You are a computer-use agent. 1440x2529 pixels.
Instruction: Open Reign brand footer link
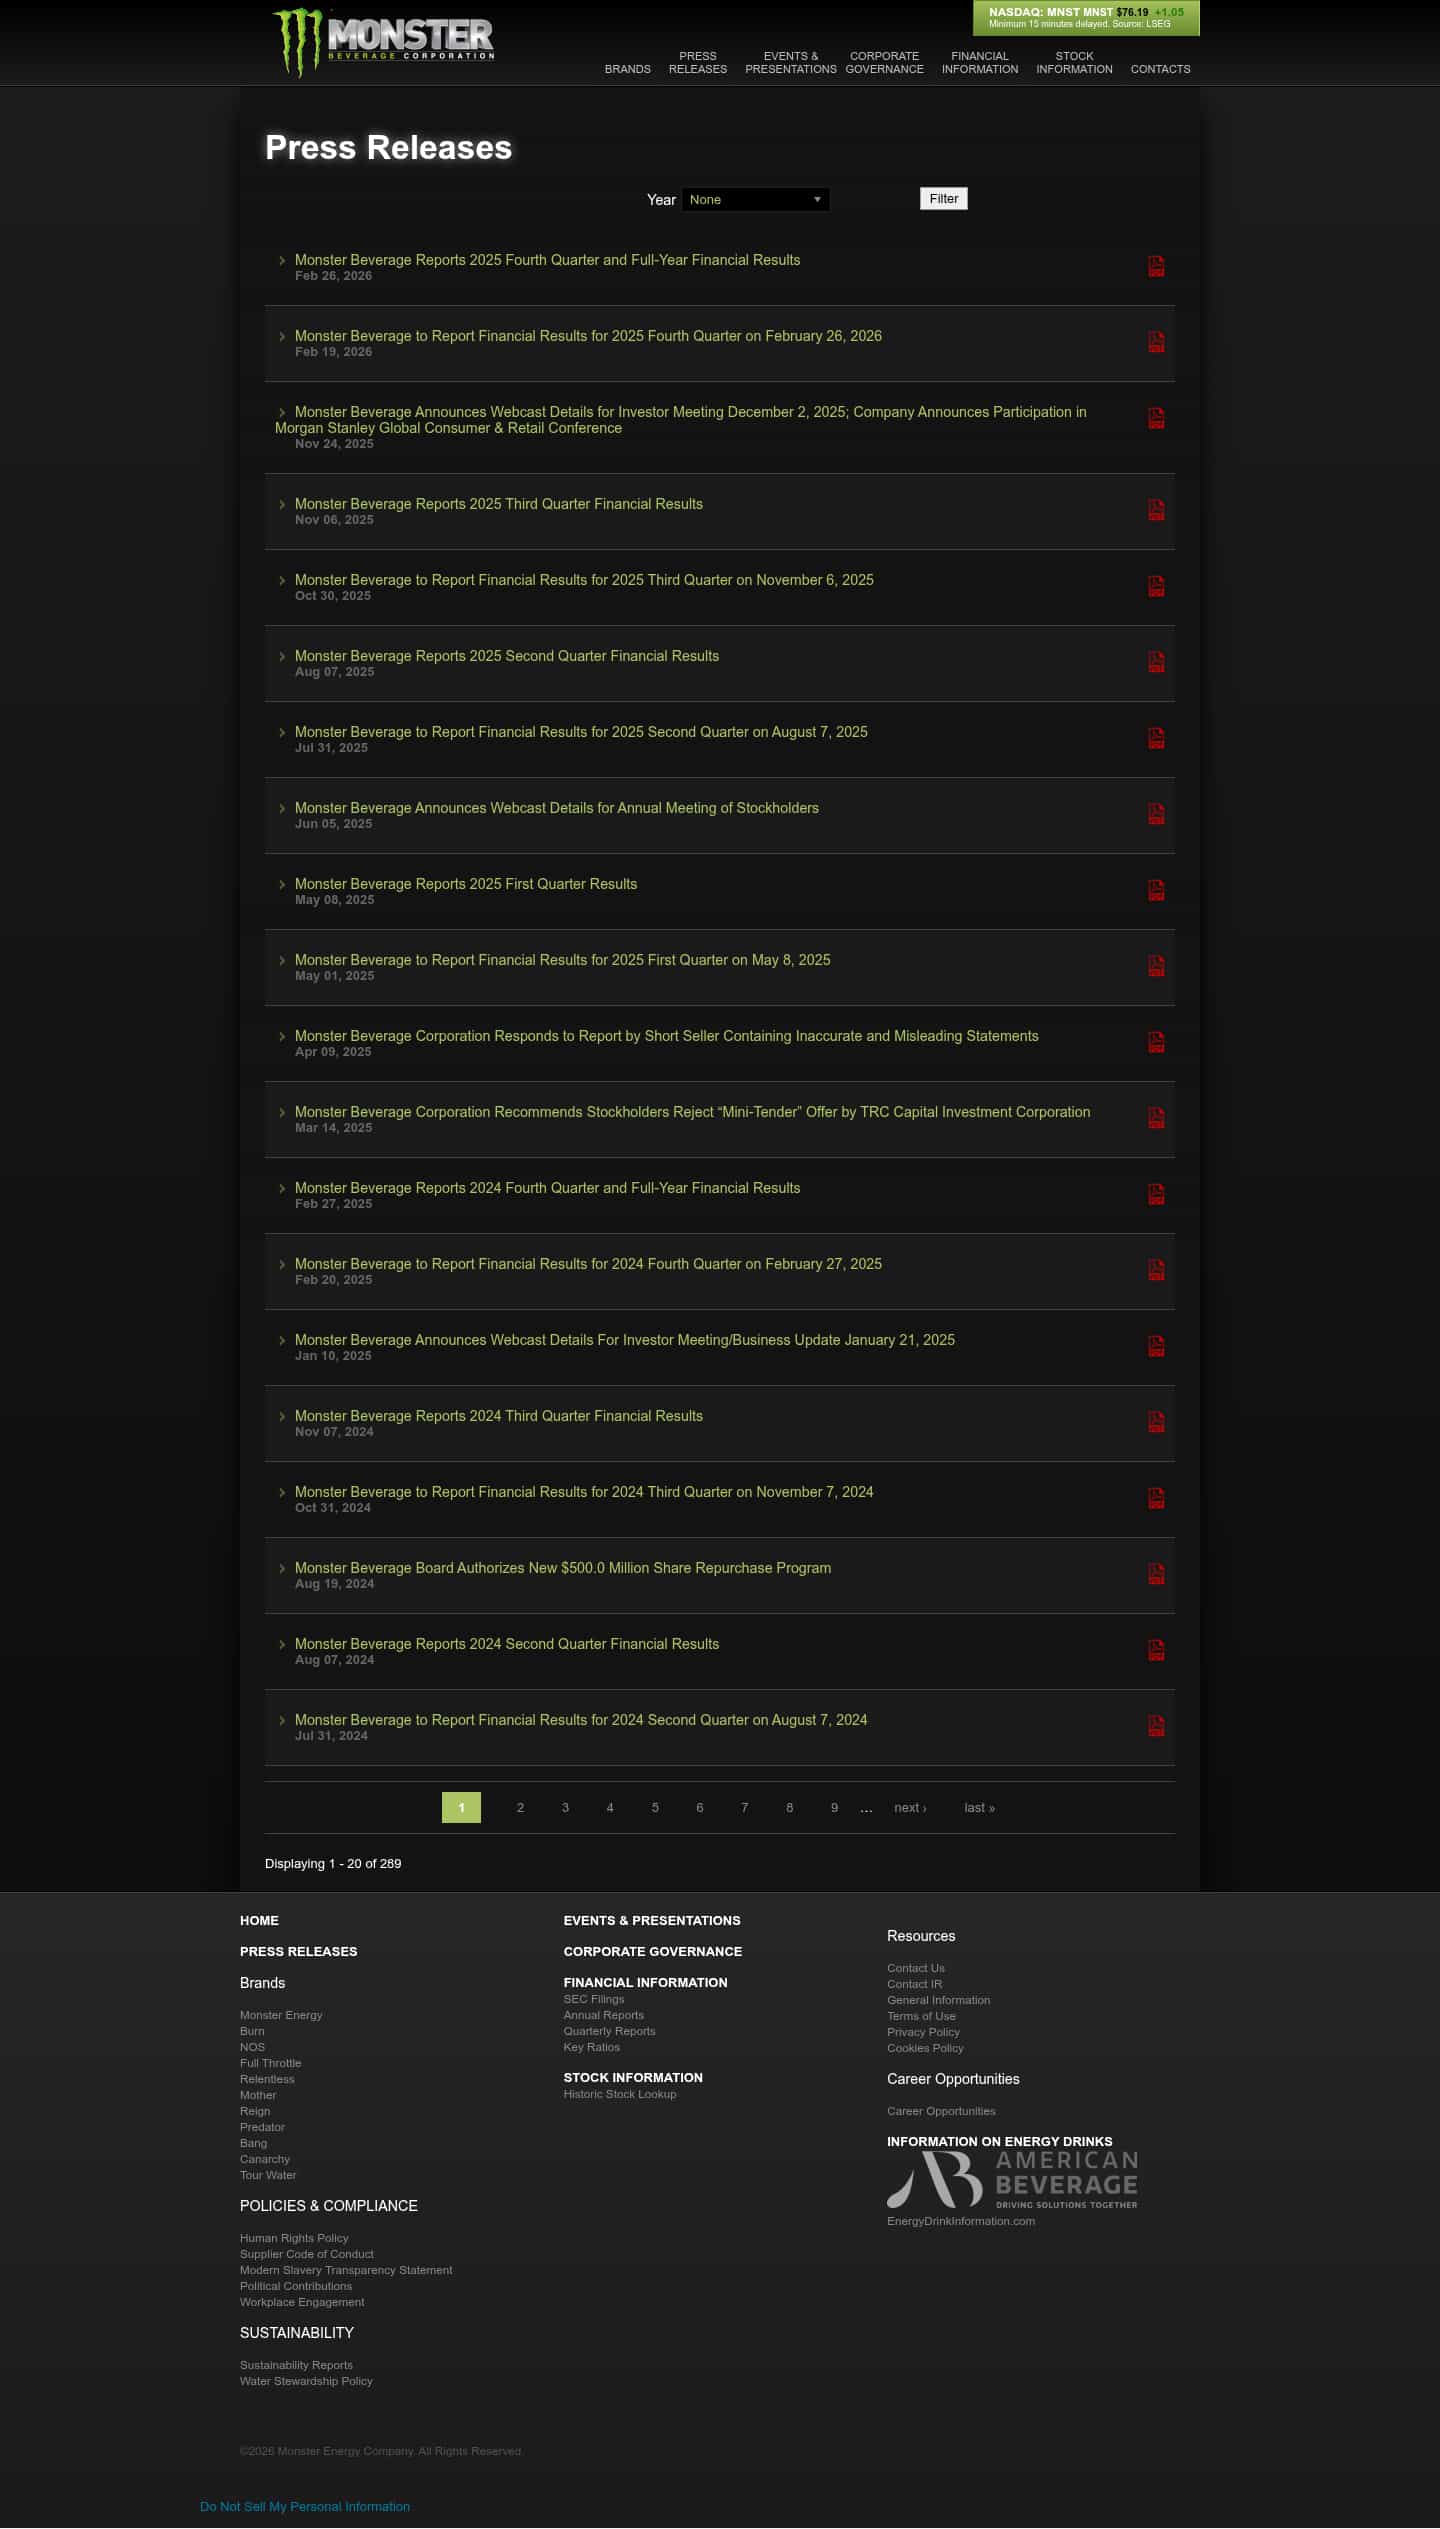click(x=255, y=2111)
